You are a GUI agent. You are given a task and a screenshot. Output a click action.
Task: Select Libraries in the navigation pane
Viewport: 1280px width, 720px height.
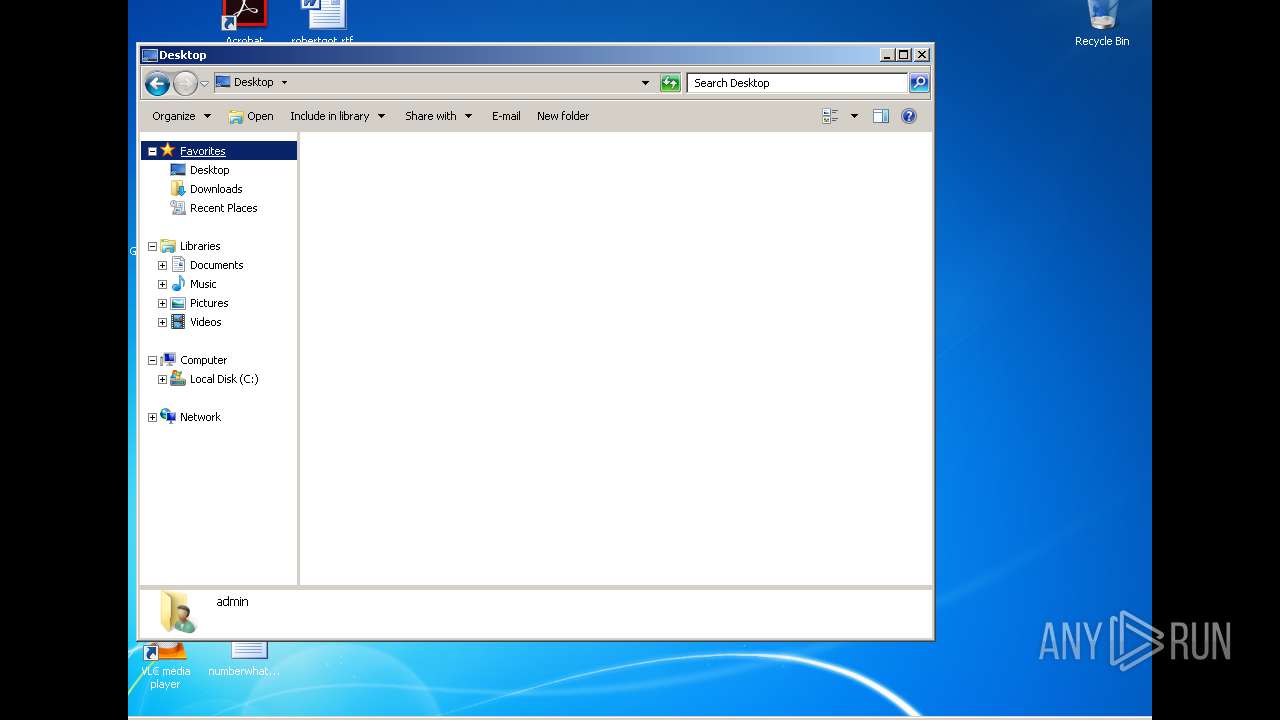tap(200, 246)
